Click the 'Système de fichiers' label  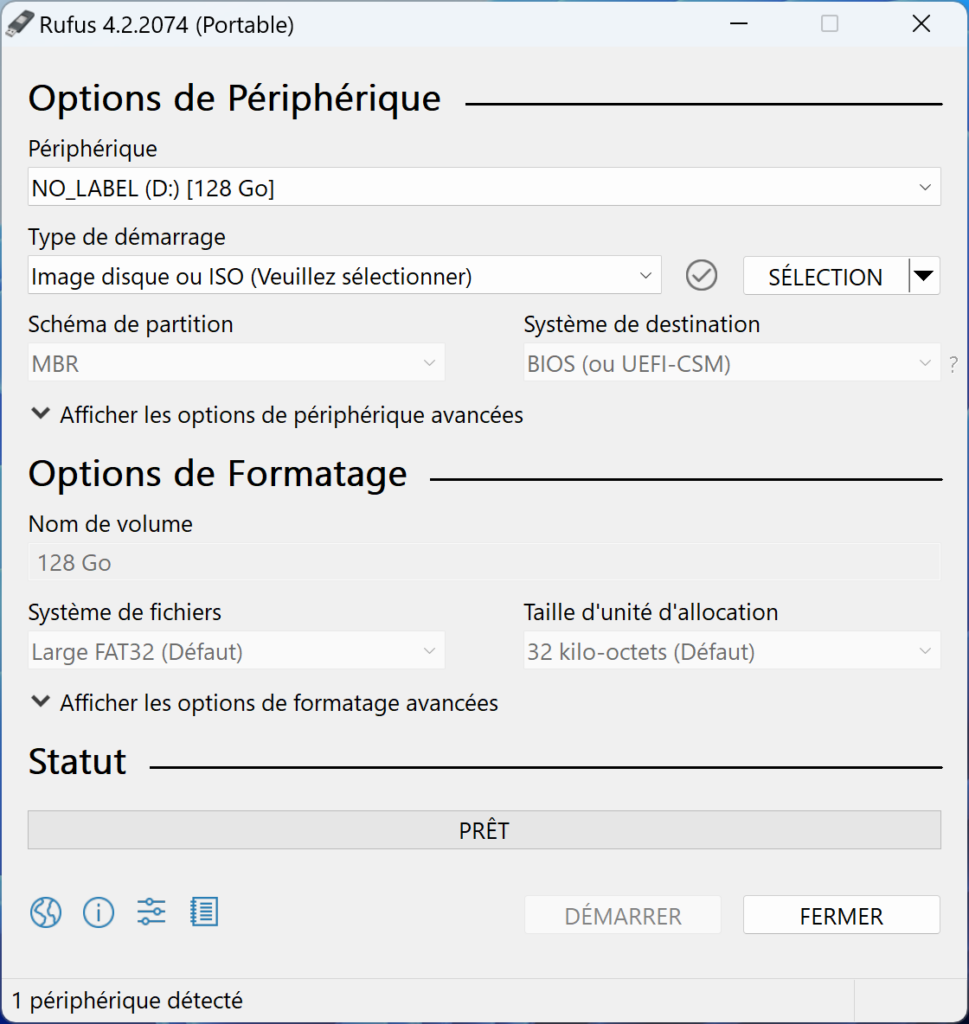(x=125, y=612)
